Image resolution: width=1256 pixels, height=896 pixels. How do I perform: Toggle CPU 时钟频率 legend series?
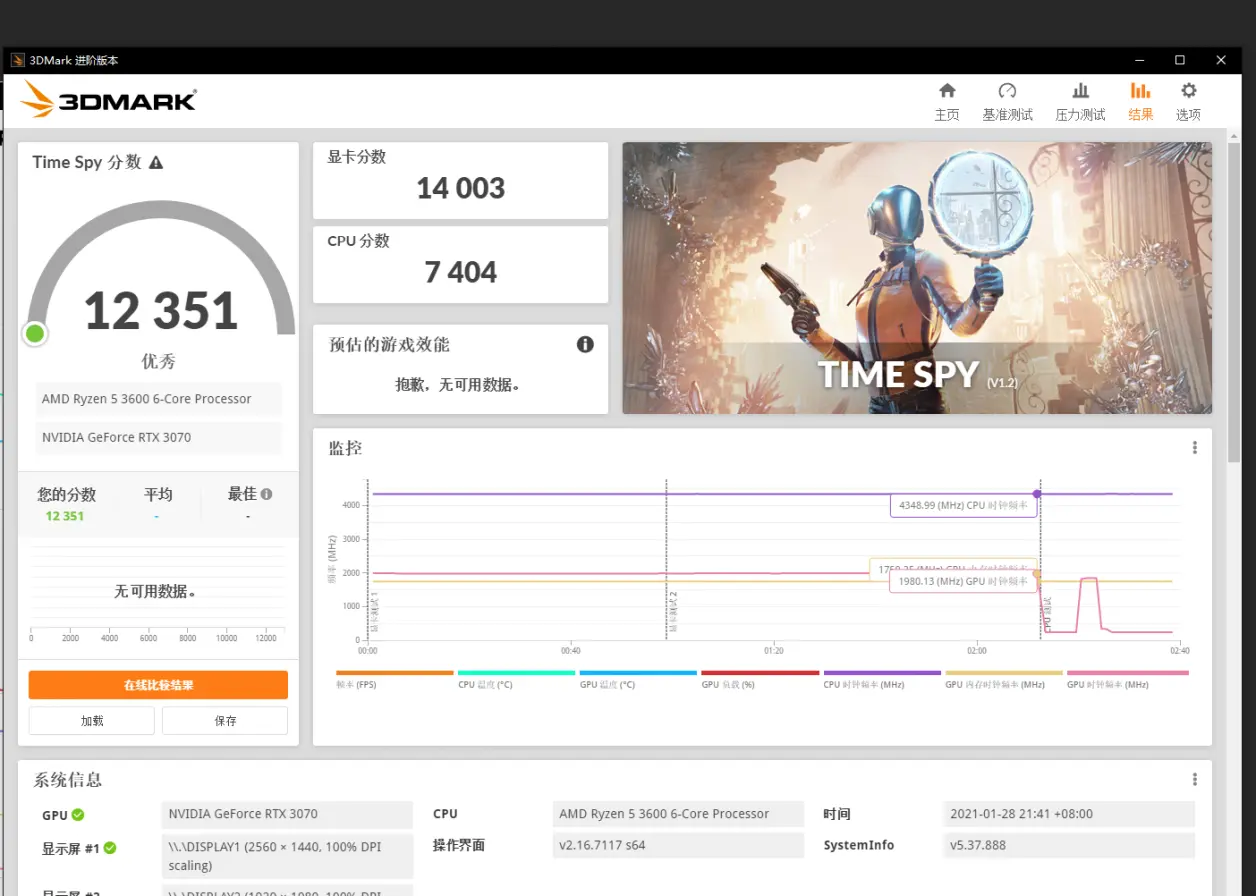[x=882, y=679]
